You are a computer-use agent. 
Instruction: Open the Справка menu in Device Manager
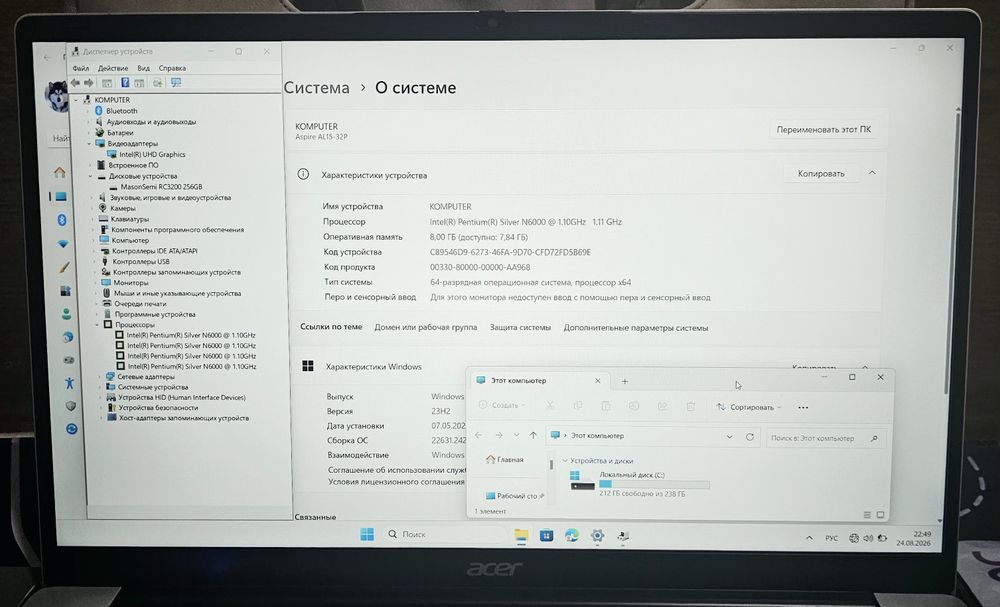tap(172, 68)
